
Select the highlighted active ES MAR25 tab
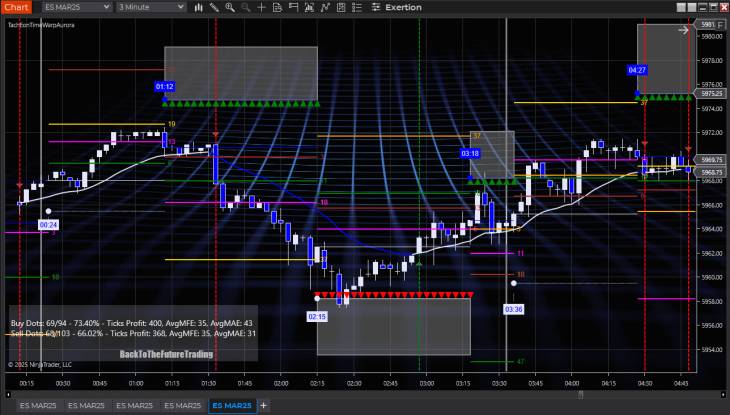(x=230, y=406)
